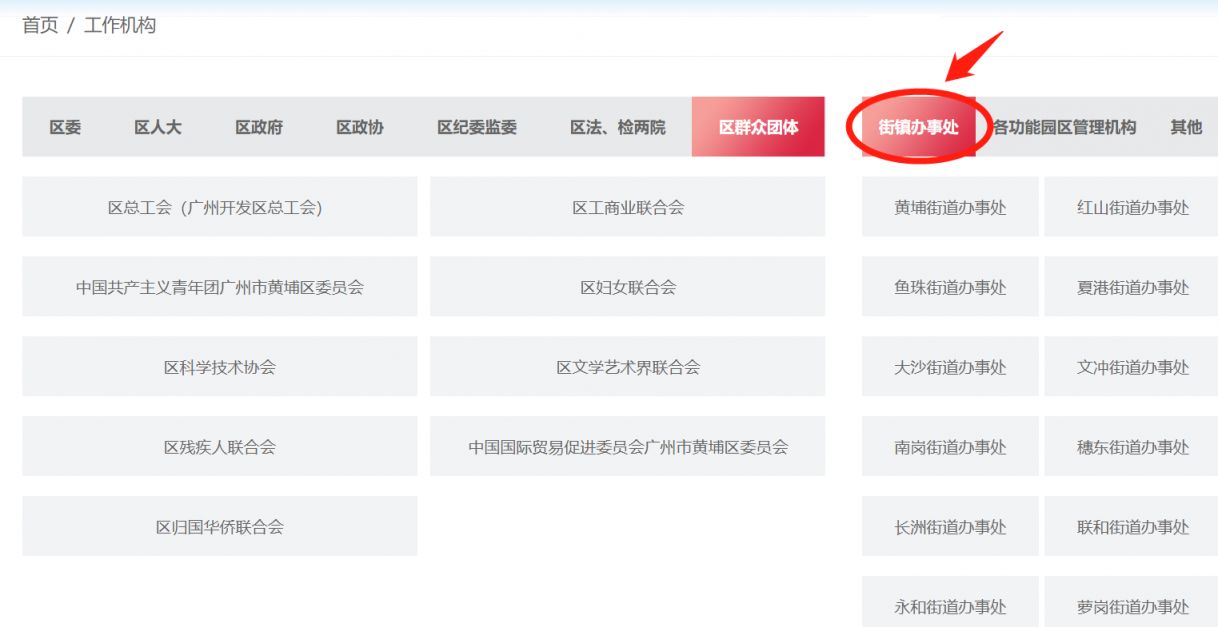The height and width of the screenshot is (627, 1218).
Task: Open the 街镇办事处 tab
Action: tap(919, 127)
